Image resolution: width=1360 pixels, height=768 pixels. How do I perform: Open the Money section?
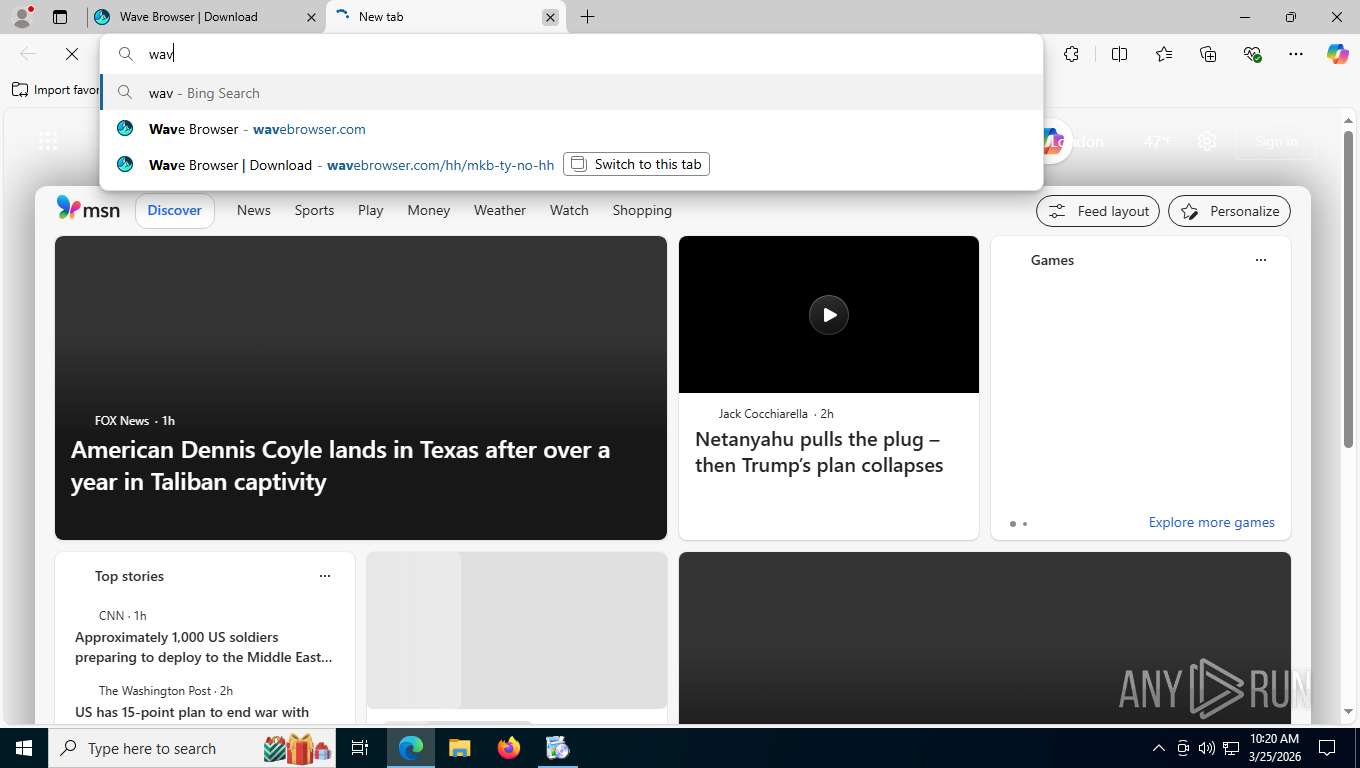pyautogui.click(x=429, y=210)
